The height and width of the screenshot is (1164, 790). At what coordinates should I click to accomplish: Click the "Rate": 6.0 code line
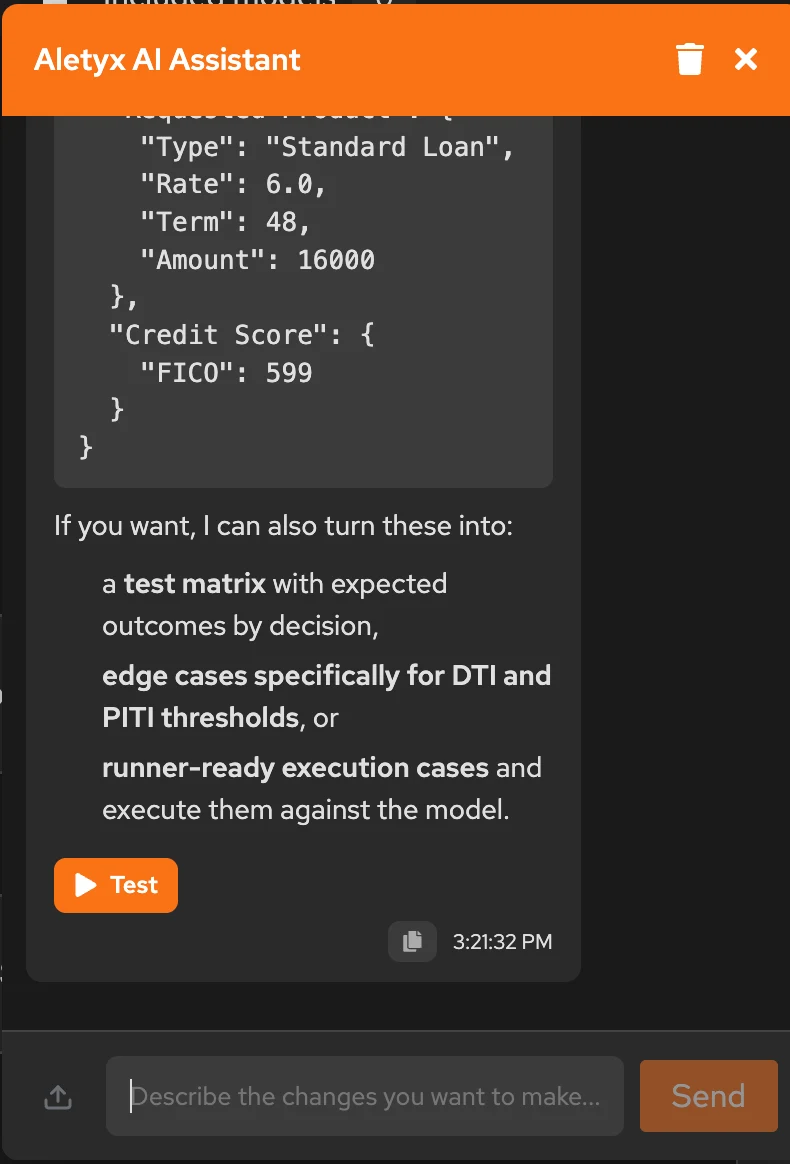[x=233, y=184]
